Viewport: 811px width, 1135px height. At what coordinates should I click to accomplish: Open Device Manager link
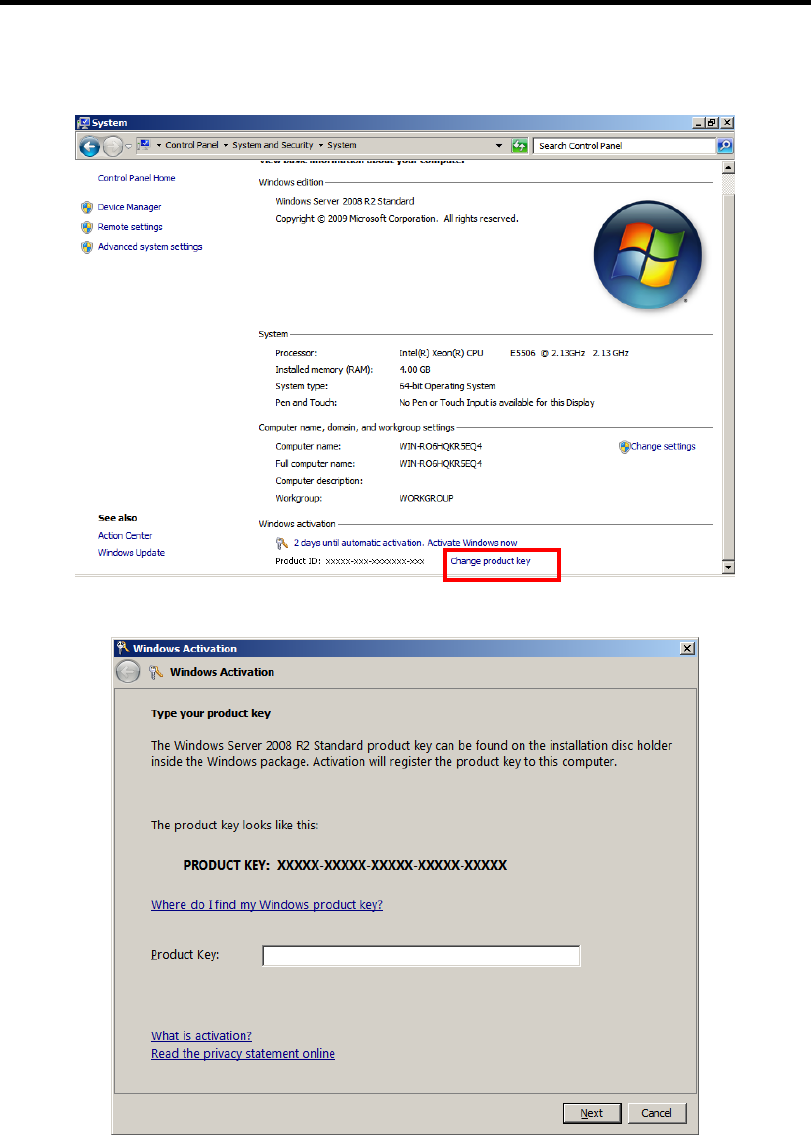pos(130,207)
